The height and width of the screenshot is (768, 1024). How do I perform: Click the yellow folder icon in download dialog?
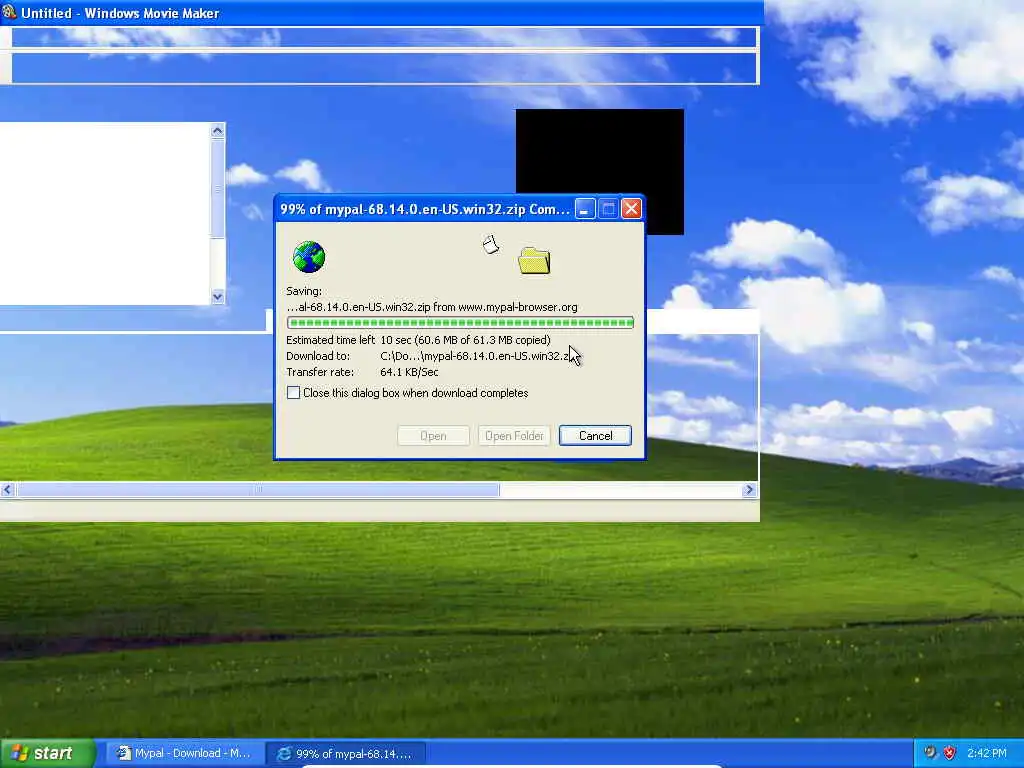[534, 260]
